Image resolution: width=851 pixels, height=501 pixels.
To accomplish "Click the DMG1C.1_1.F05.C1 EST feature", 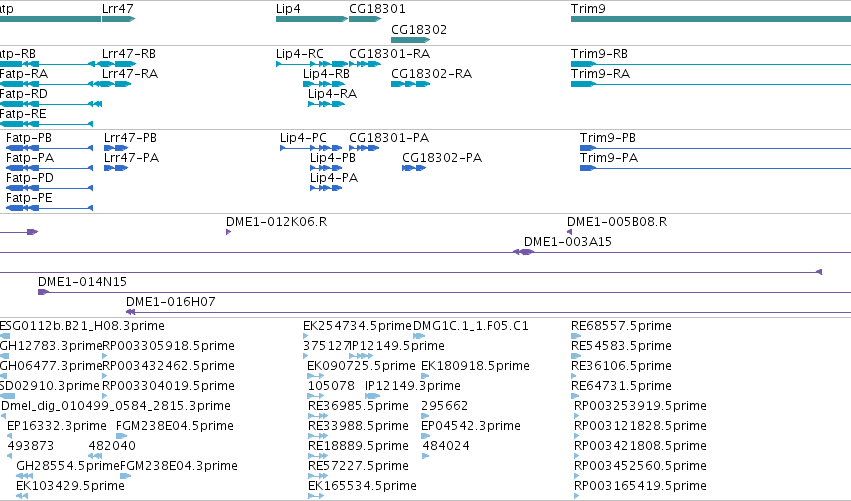I will (x=419, y=337).
